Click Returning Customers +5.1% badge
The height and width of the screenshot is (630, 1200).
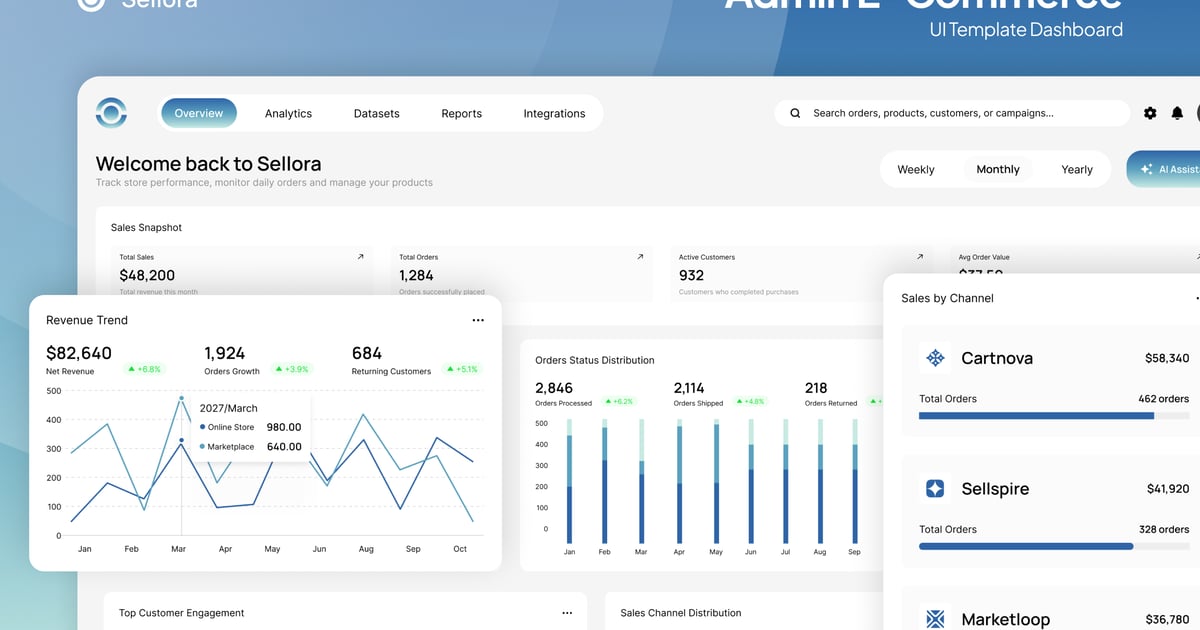click(x=461, y=369)
